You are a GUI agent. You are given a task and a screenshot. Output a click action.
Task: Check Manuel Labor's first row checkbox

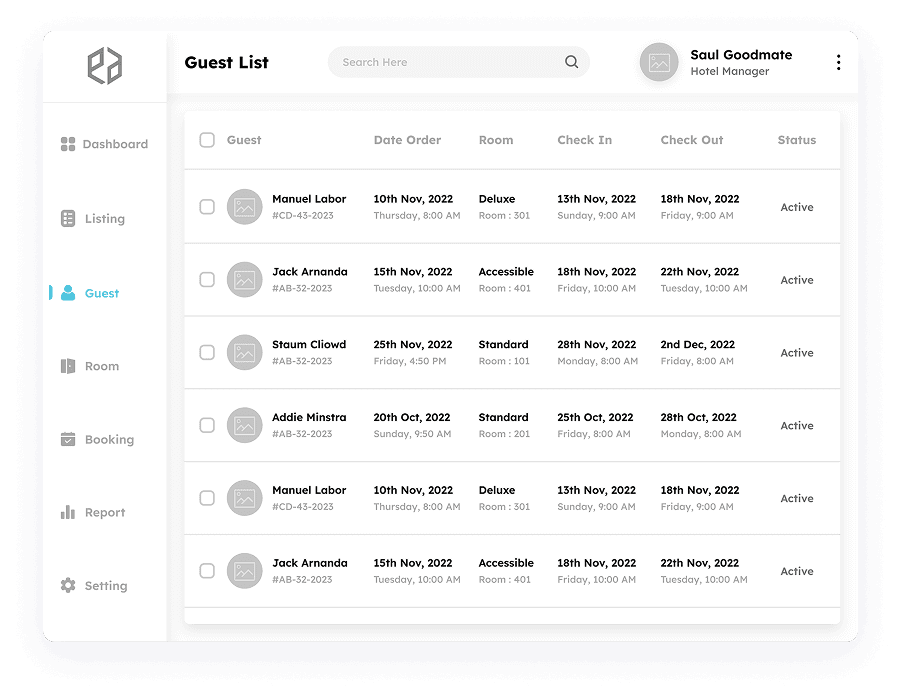207,206
